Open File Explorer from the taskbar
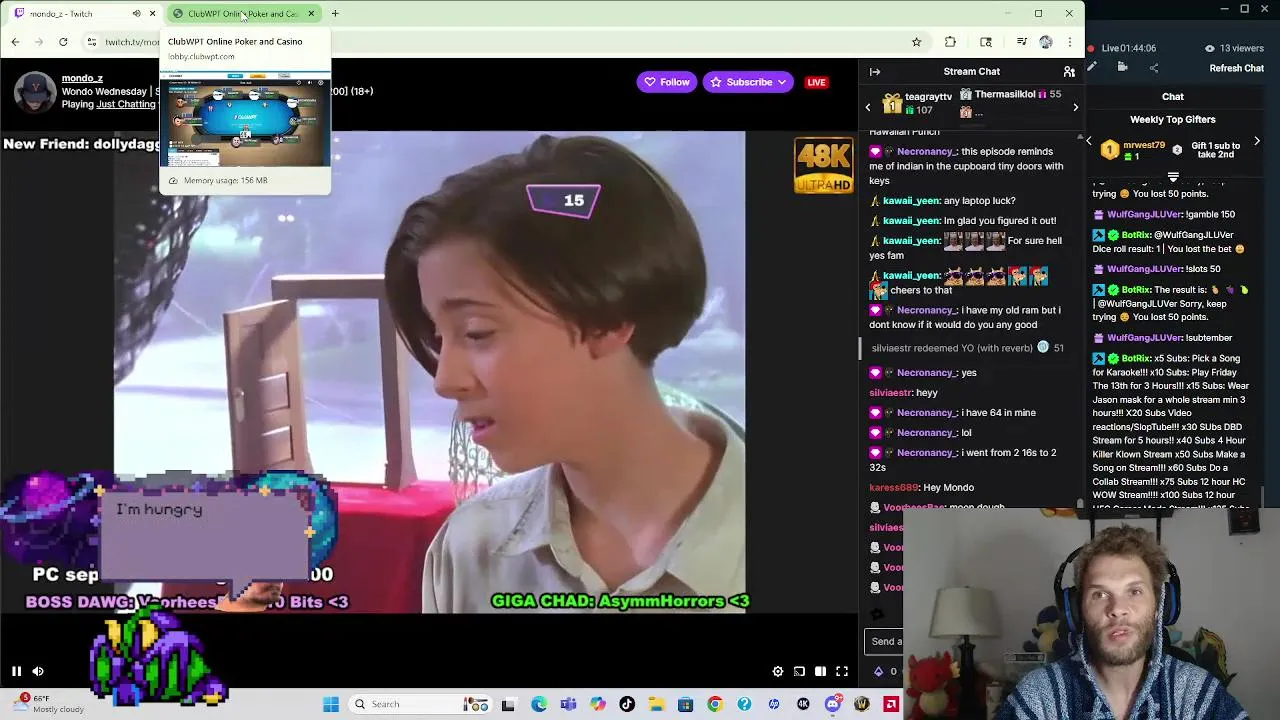The image size is (1280, 720). pyautogui.click(x=656, y=704)
